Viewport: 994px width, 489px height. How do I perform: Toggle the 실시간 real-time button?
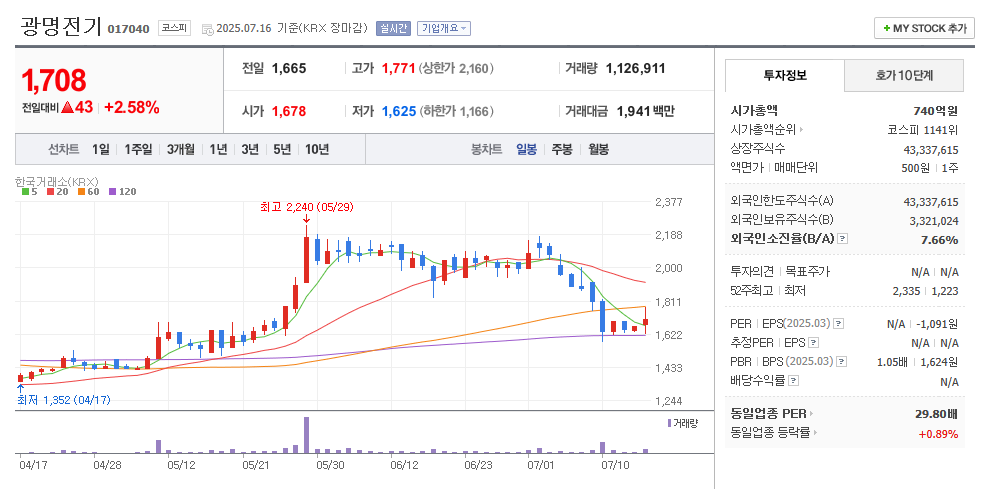[394, 29]
